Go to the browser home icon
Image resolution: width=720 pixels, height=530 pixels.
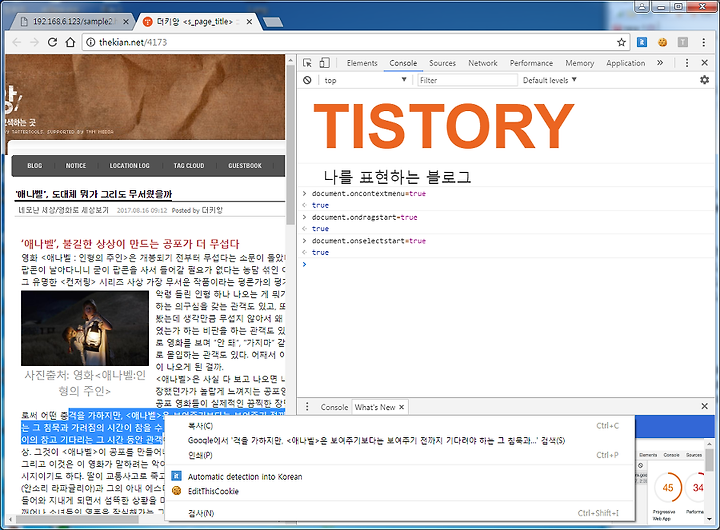point(70,42)
